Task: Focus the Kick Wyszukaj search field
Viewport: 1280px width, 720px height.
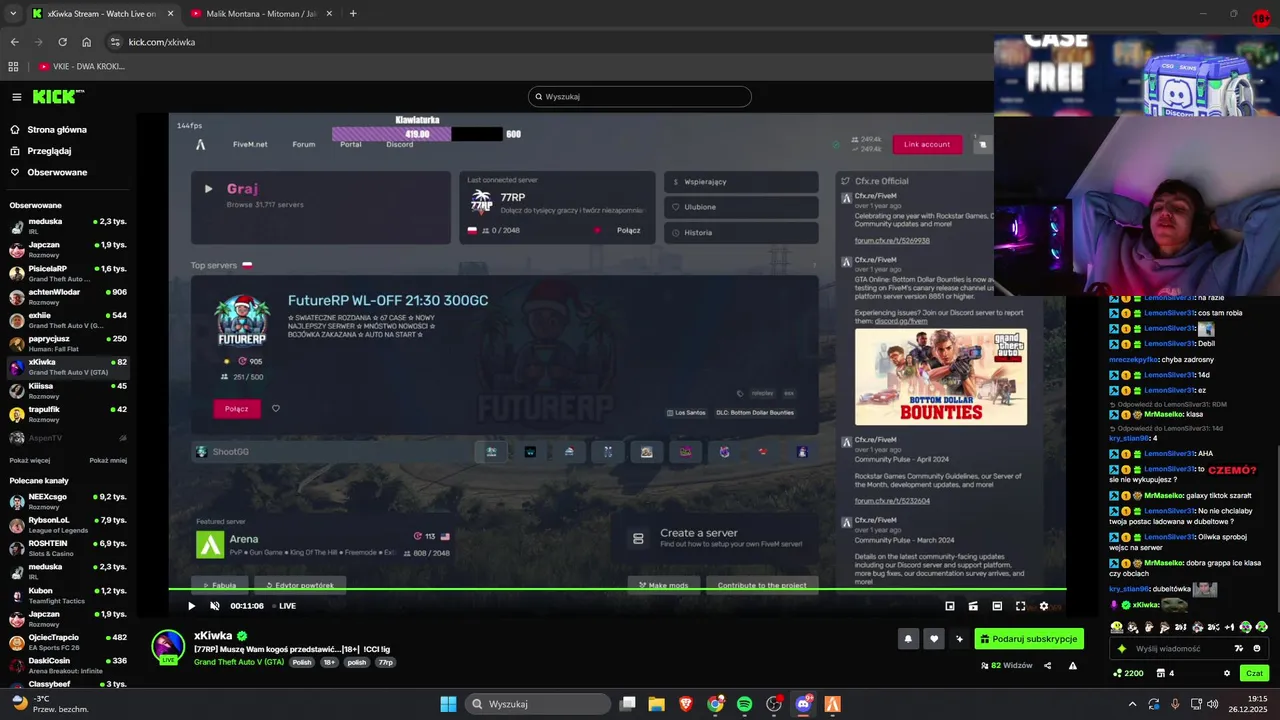Action: (x=640, y=97)
